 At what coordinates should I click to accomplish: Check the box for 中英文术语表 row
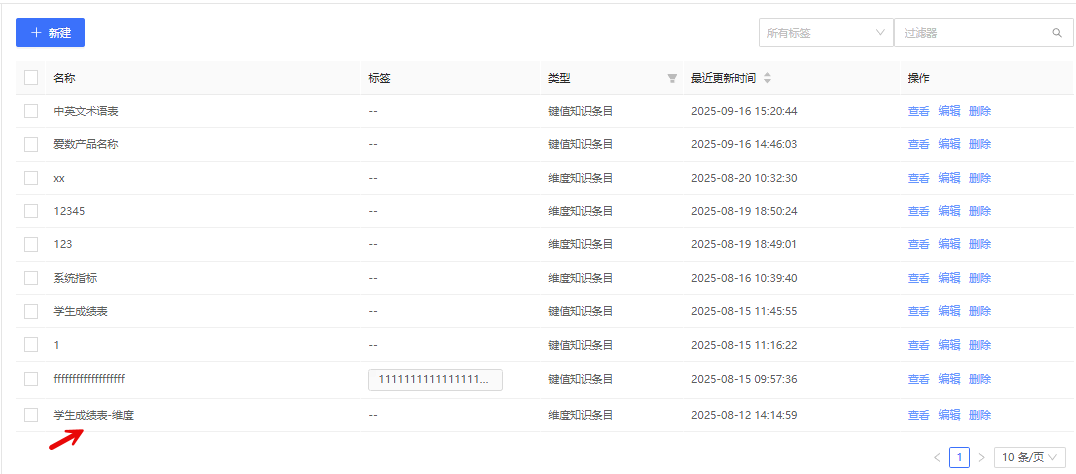pyautogui.click(x=31, y=111)
